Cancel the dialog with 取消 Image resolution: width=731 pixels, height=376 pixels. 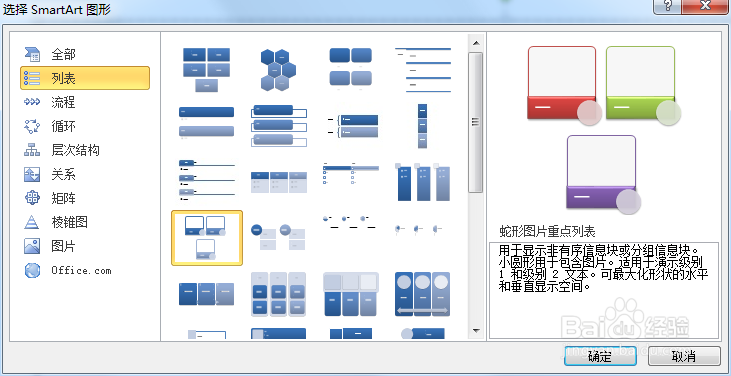pyautogui.click(x=684, y=356)
